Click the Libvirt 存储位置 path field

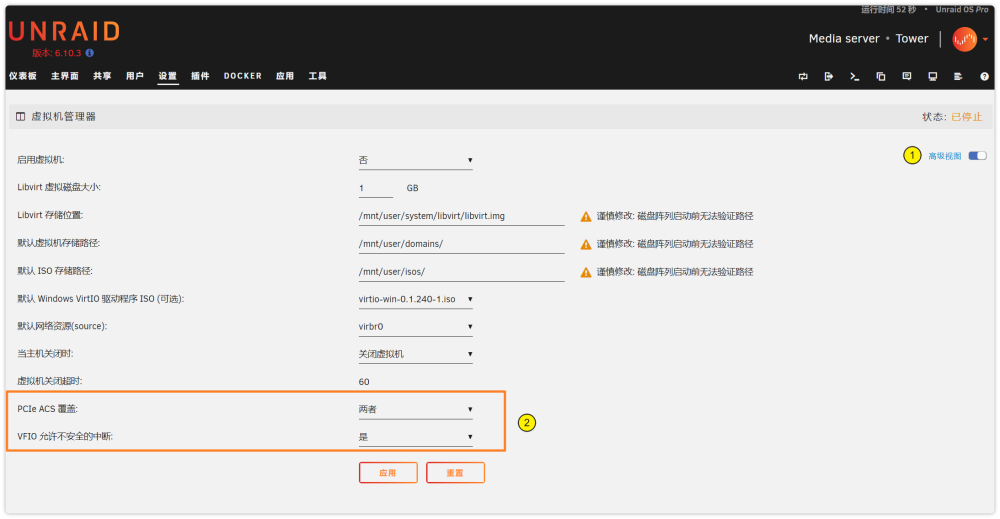(x=461, y=217)
